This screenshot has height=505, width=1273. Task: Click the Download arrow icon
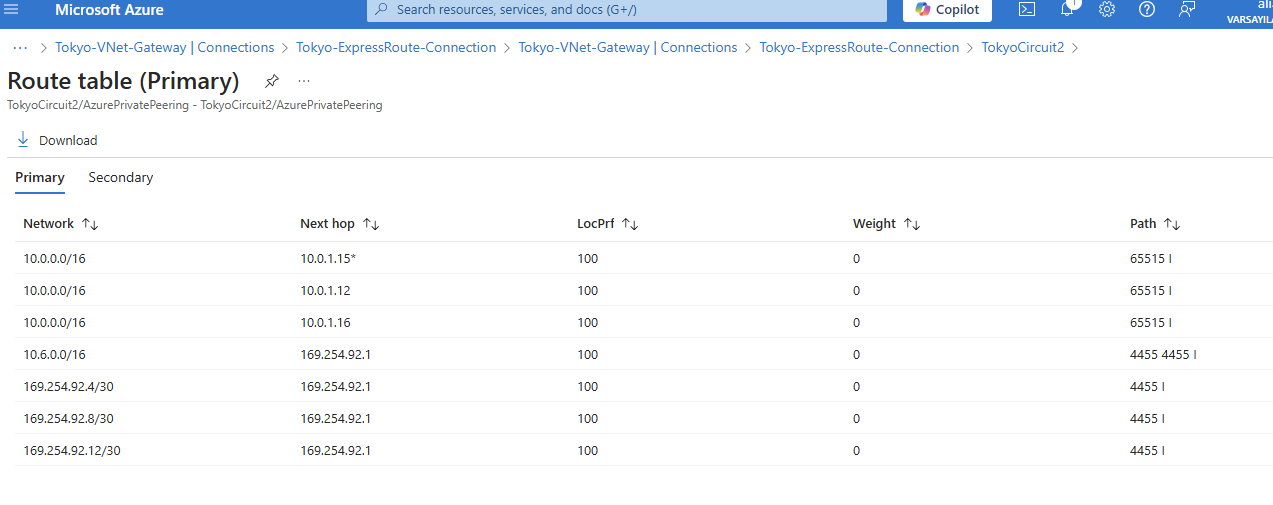[23, 140]
